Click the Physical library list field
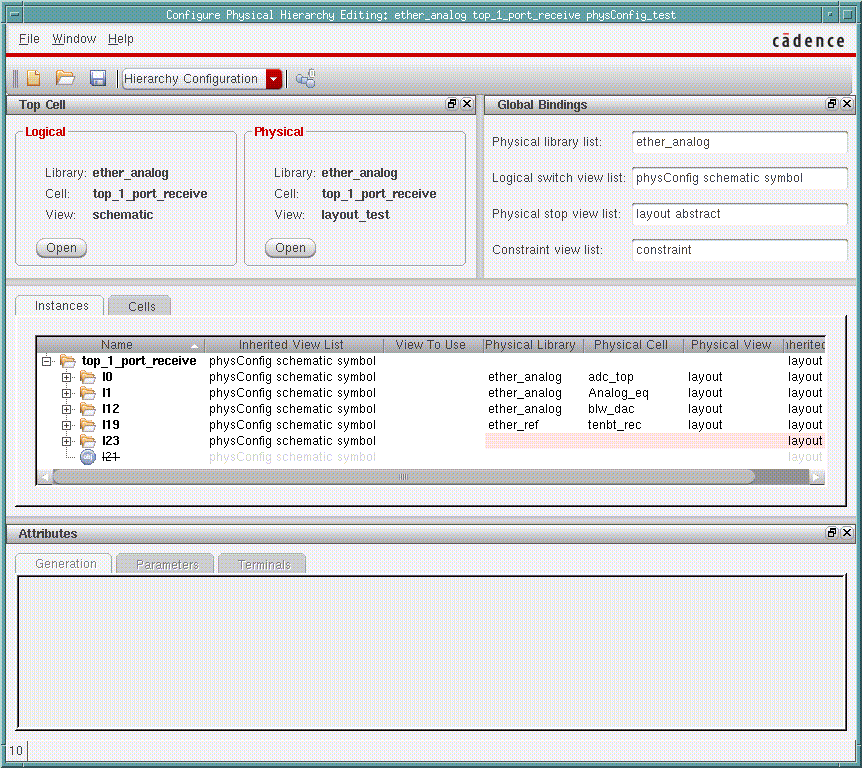The height and width of the screenshot is (768, 862). [x=739, y=142]
